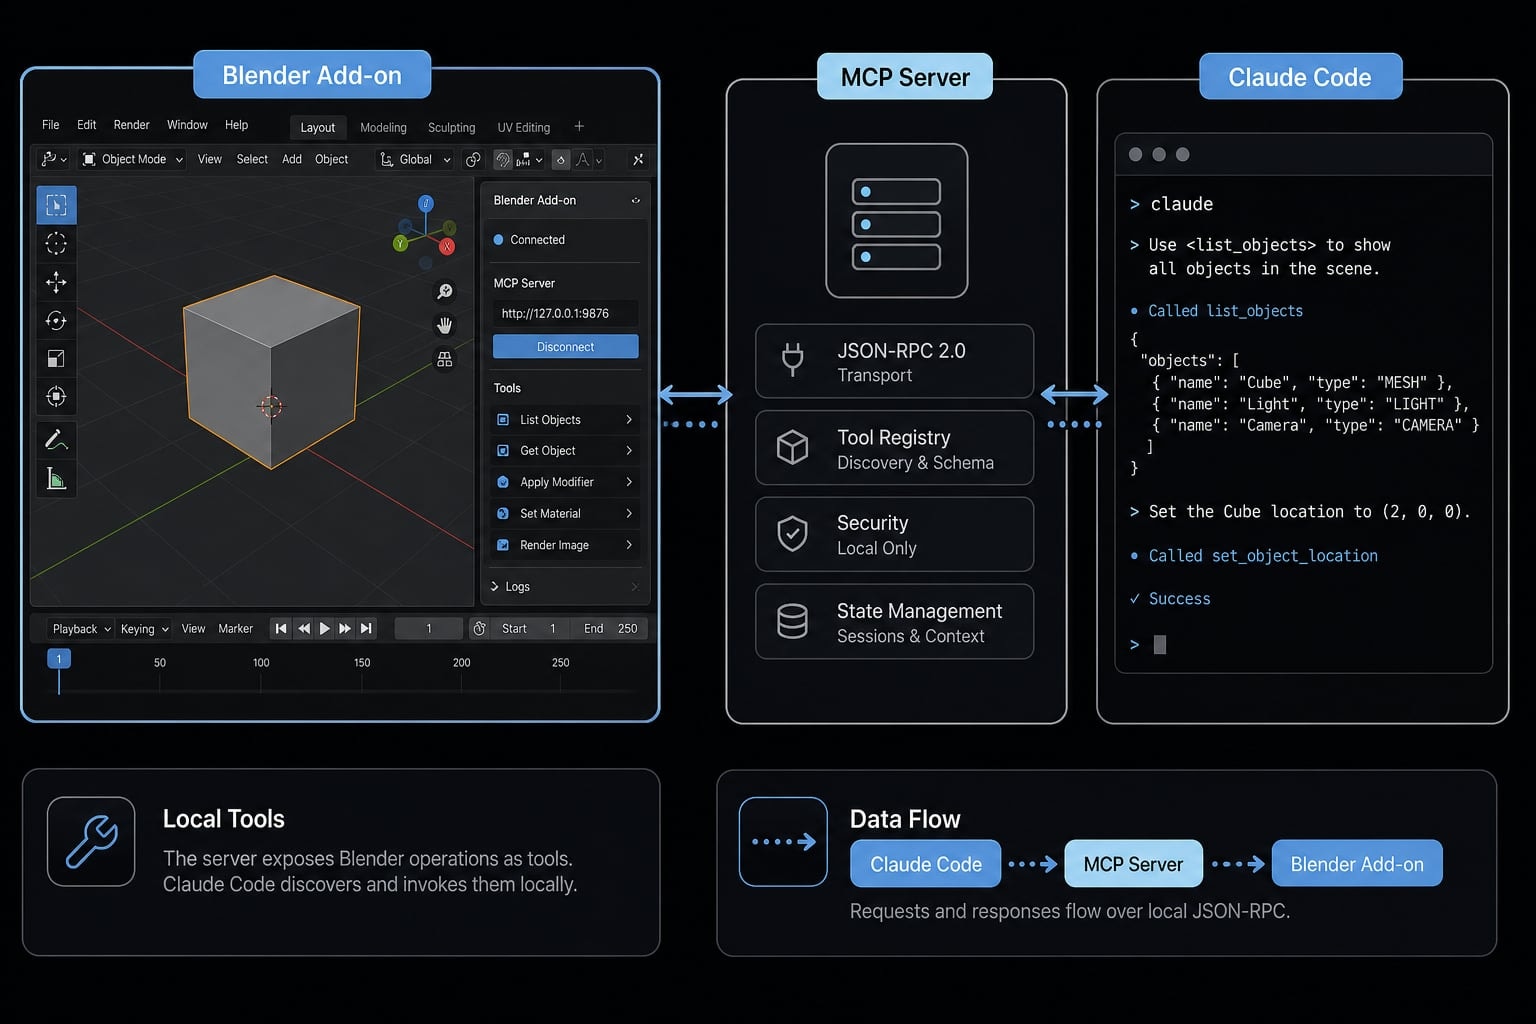Click the End frame field showing 250
The width and height of the screenshot is (1536, 1024).
(610, 629)
